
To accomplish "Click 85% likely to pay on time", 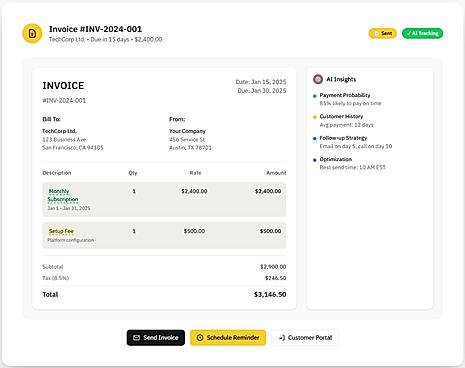I will tap(350, 103).
